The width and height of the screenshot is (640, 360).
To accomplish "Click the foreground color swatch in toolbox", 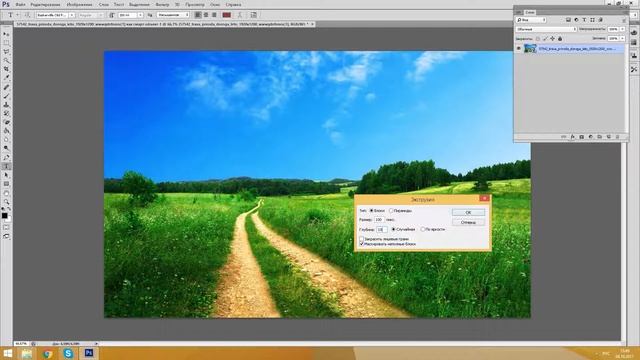I will click(x=4, y=216).
